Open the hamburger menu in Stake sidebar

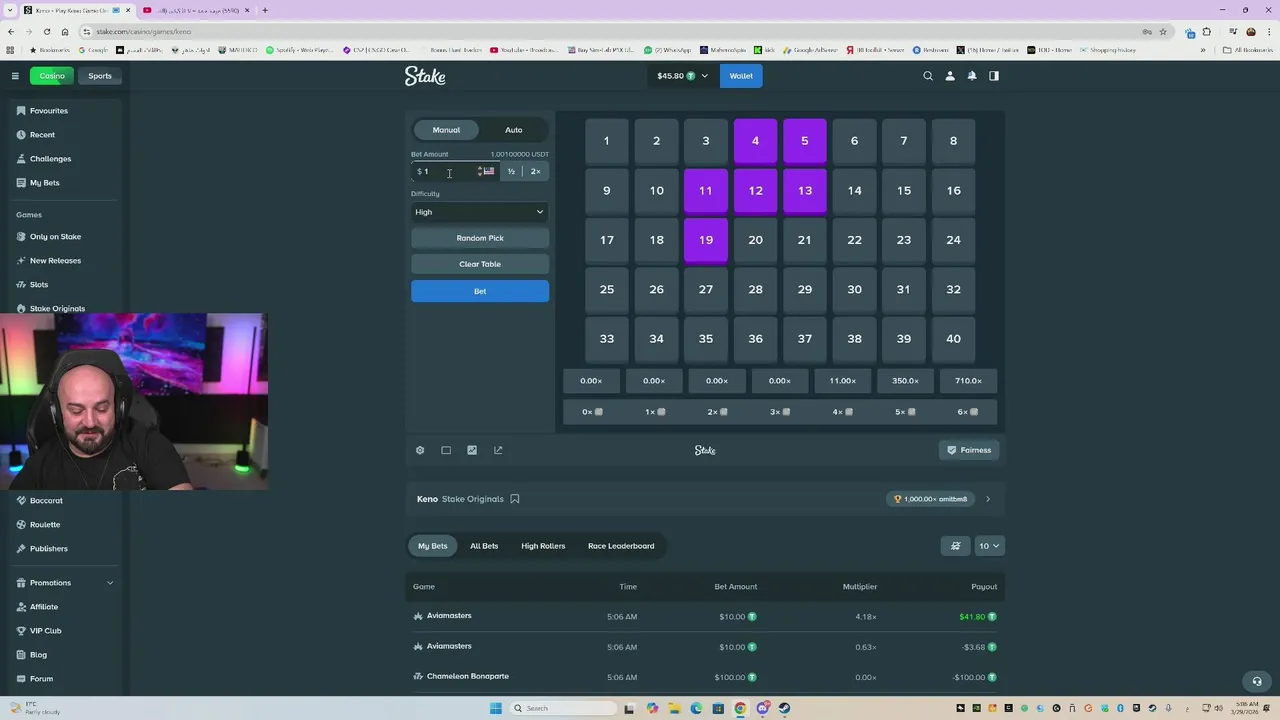[x=15, y=76]
